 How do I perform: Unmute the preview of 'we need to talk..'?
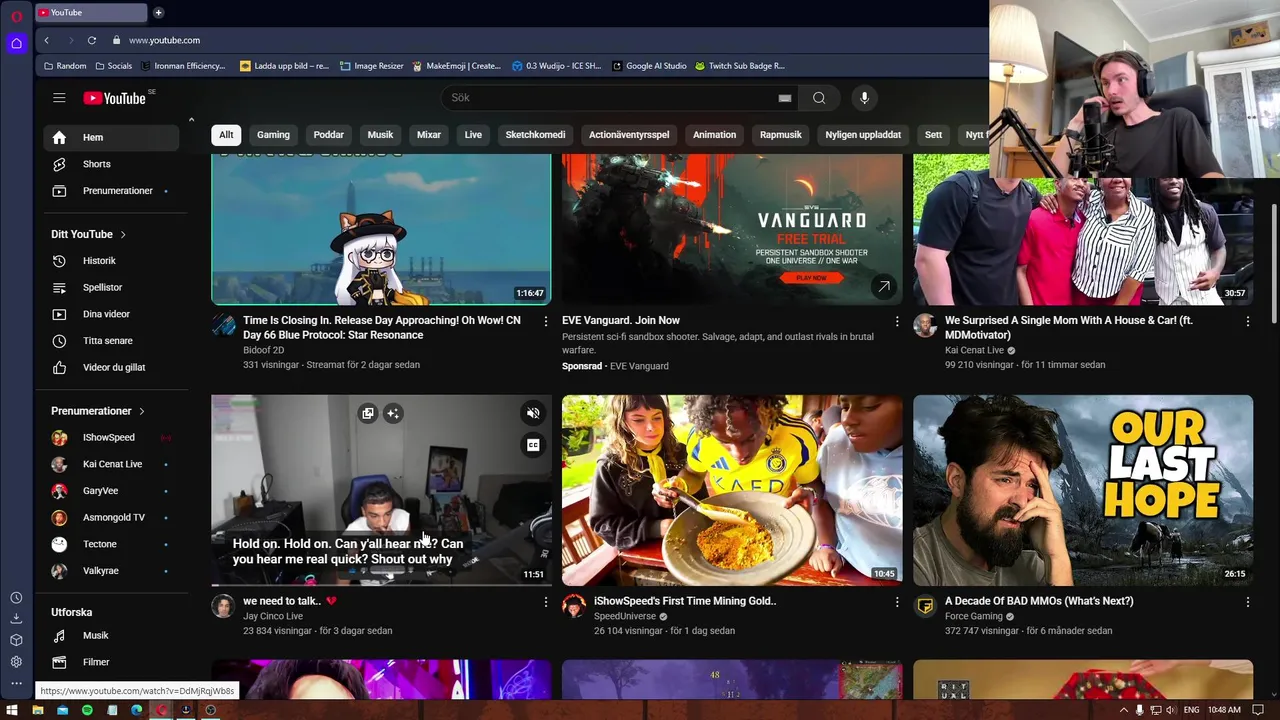pyautogui.click(x=533, y=413)
